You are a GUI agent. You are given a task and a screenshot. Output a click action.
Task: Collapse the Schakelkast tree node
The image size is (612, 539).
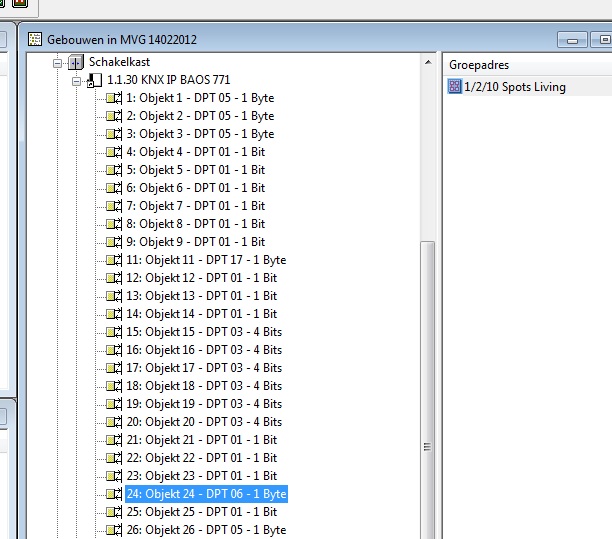tap(58, 62)
